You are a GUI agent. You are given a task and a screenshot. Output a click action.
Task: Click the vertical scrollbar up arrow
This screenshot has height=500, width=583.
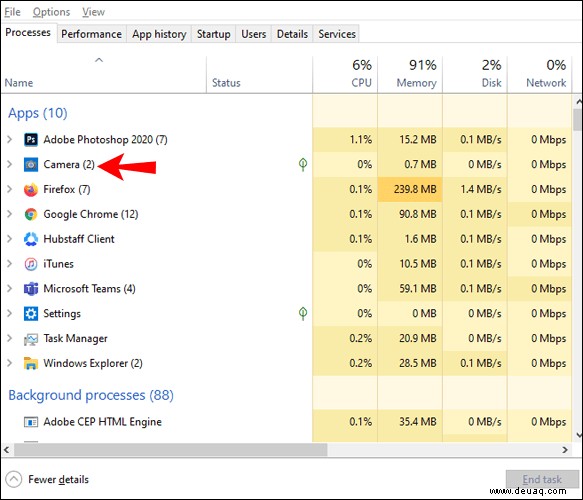[x=578, y=101]
